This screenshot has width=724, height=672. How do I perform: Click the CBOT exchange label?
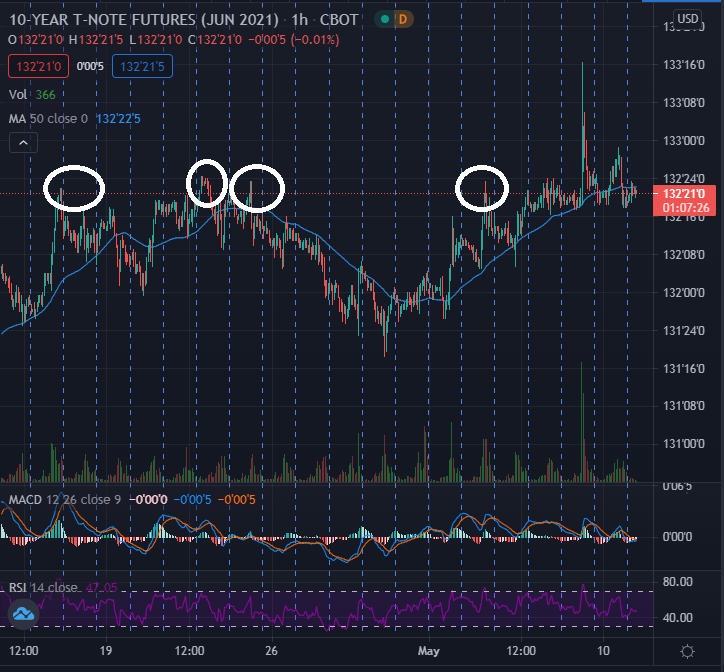(x=339, y=20)
